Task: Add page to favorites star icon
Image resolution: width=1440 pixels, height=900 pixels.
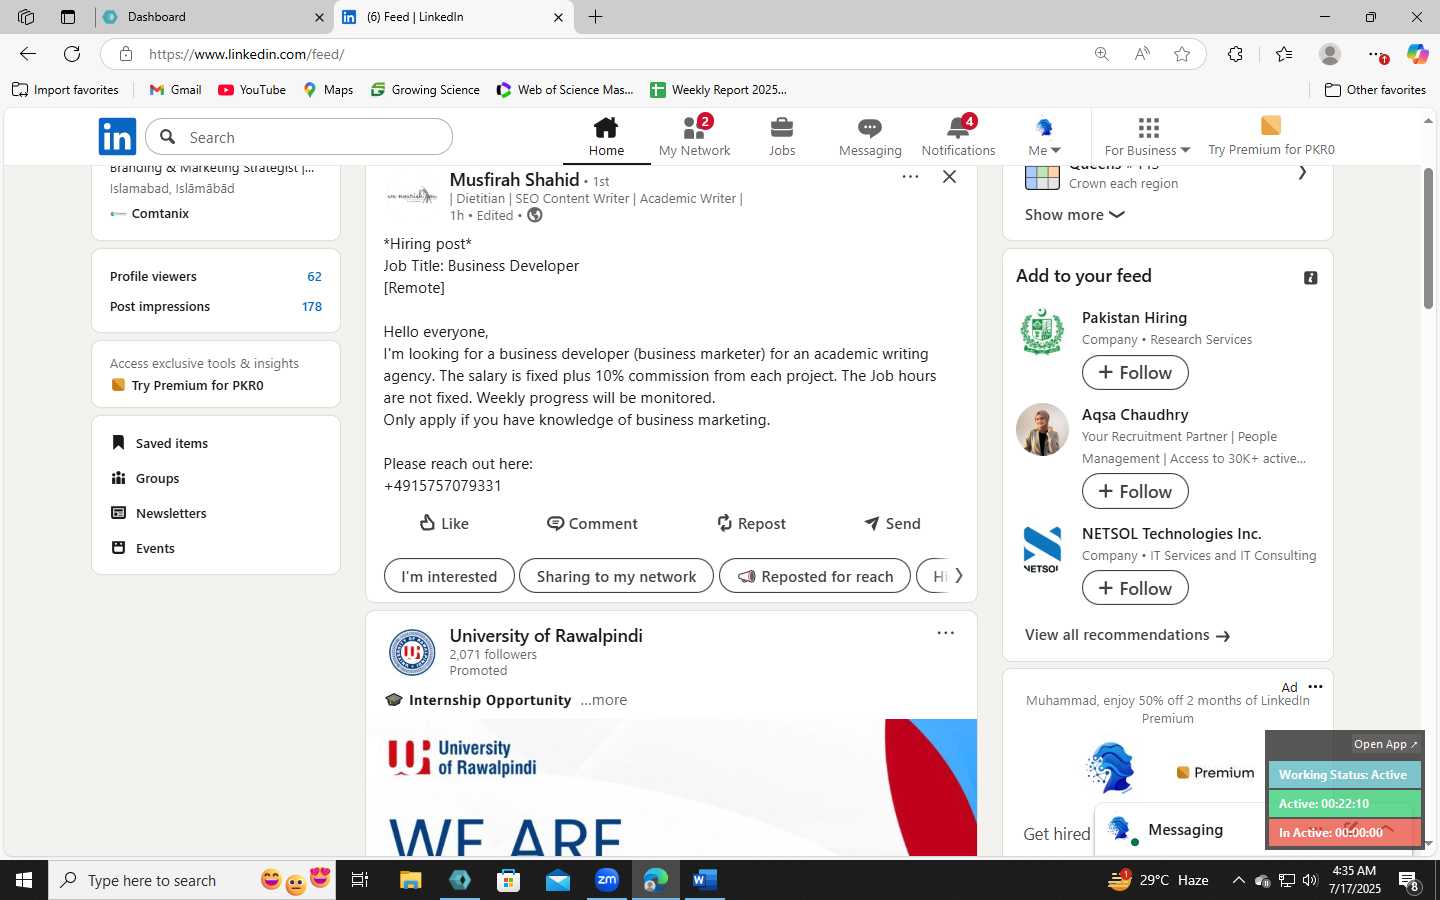Action: coord(1182,54)
